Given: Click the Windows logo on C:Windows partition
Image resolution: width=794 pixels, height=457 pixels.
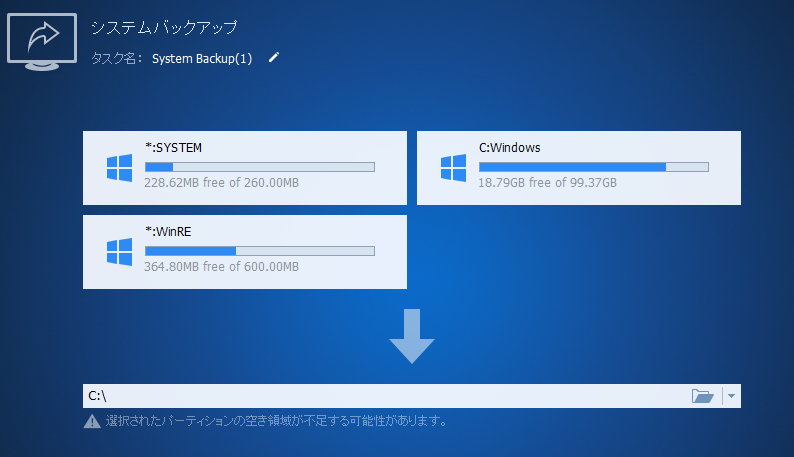Looking at the screenshot, I should click(x=453, y=168).
